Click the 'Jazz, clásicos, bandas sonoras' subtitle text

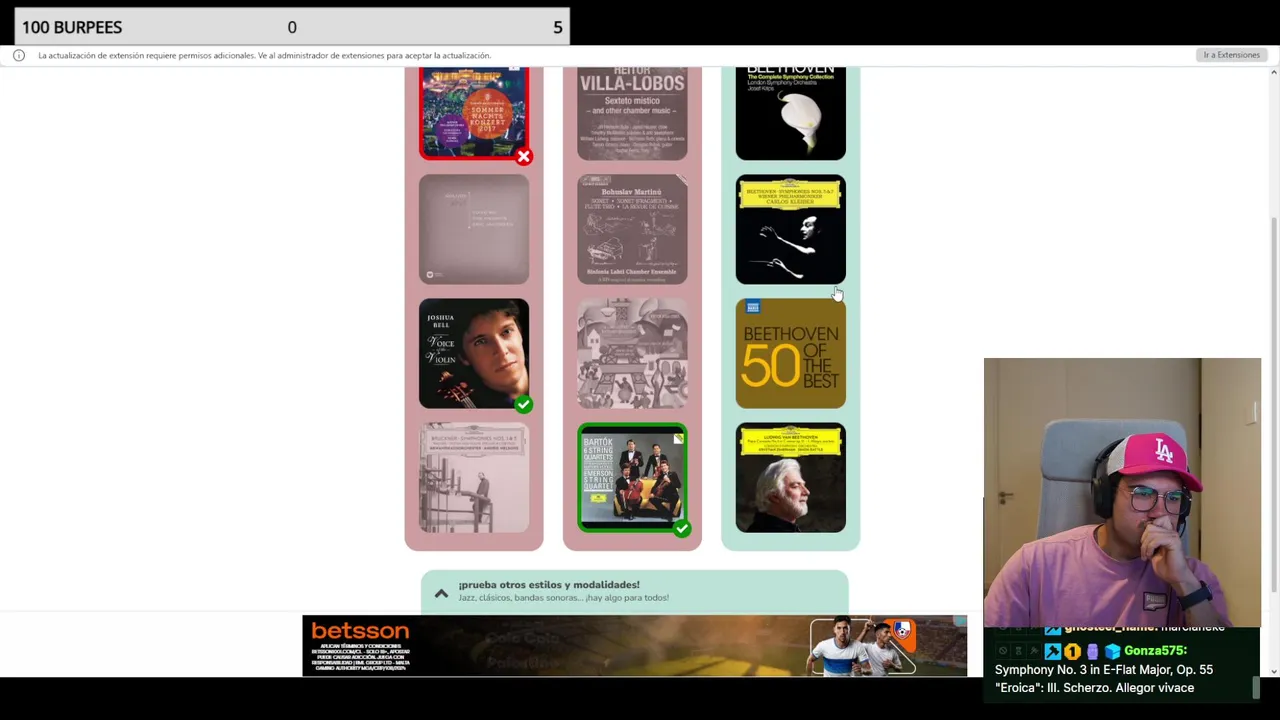tap(563, 598)
